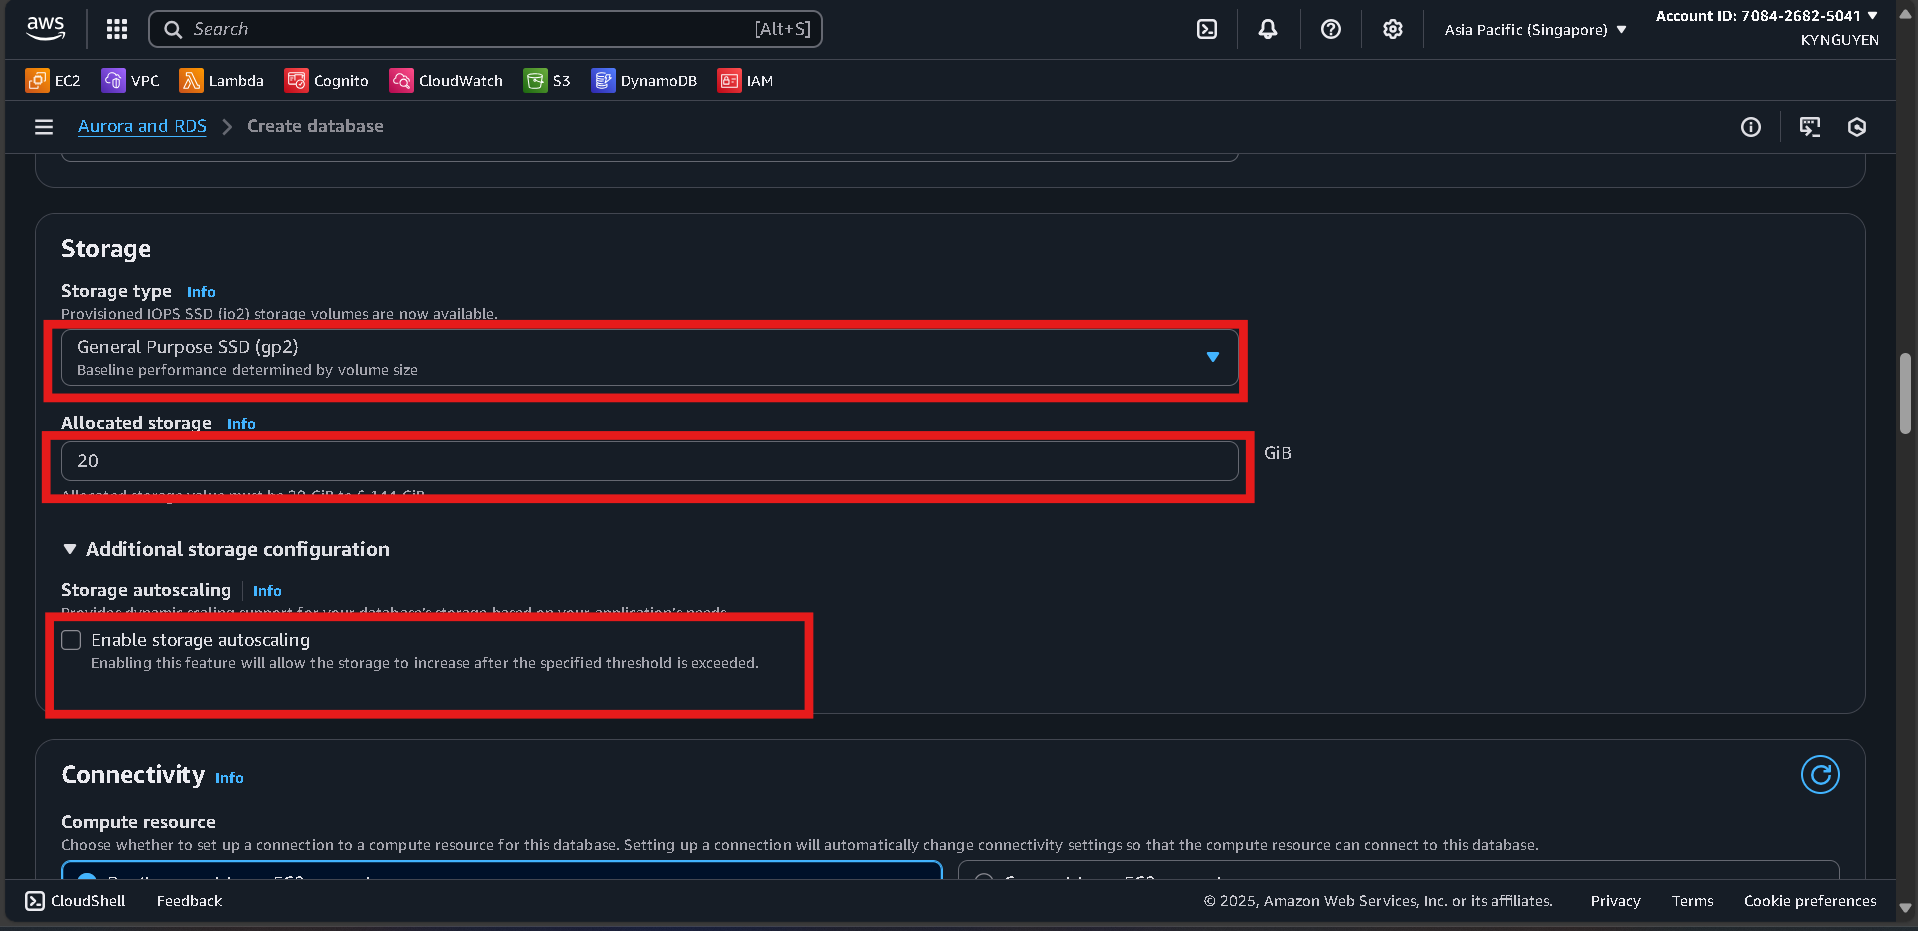Open the notifications bell
This screenshot has height=931, width=1918.
point(1267,29)
